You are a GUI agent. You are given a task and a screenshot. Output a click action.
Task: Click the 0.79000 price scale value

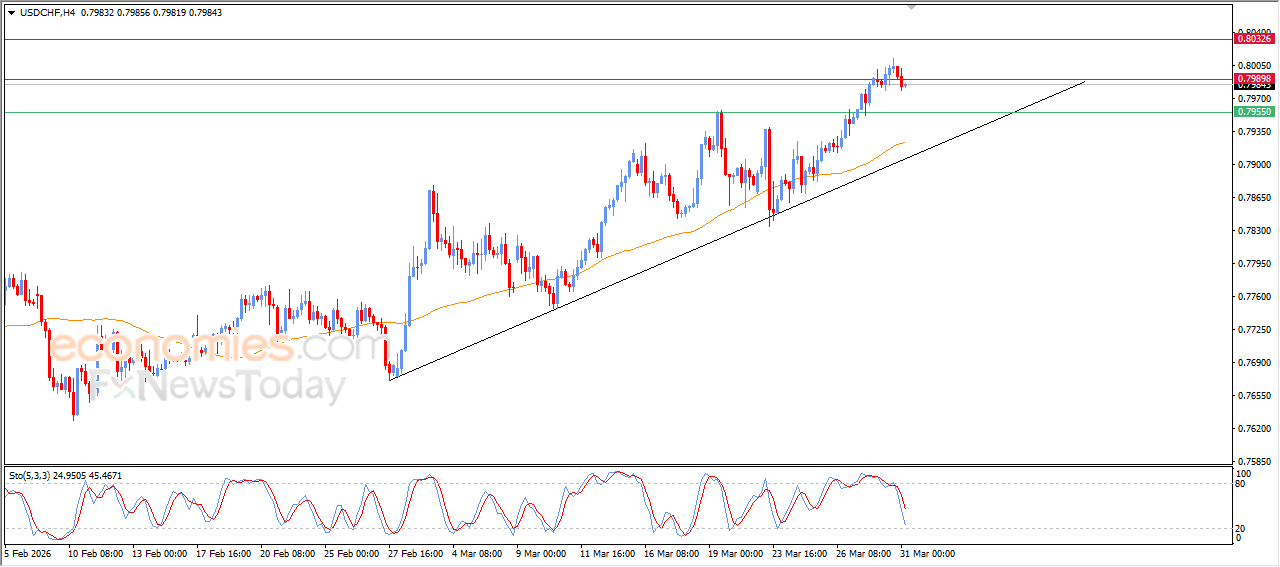[x=1255, y=165]
